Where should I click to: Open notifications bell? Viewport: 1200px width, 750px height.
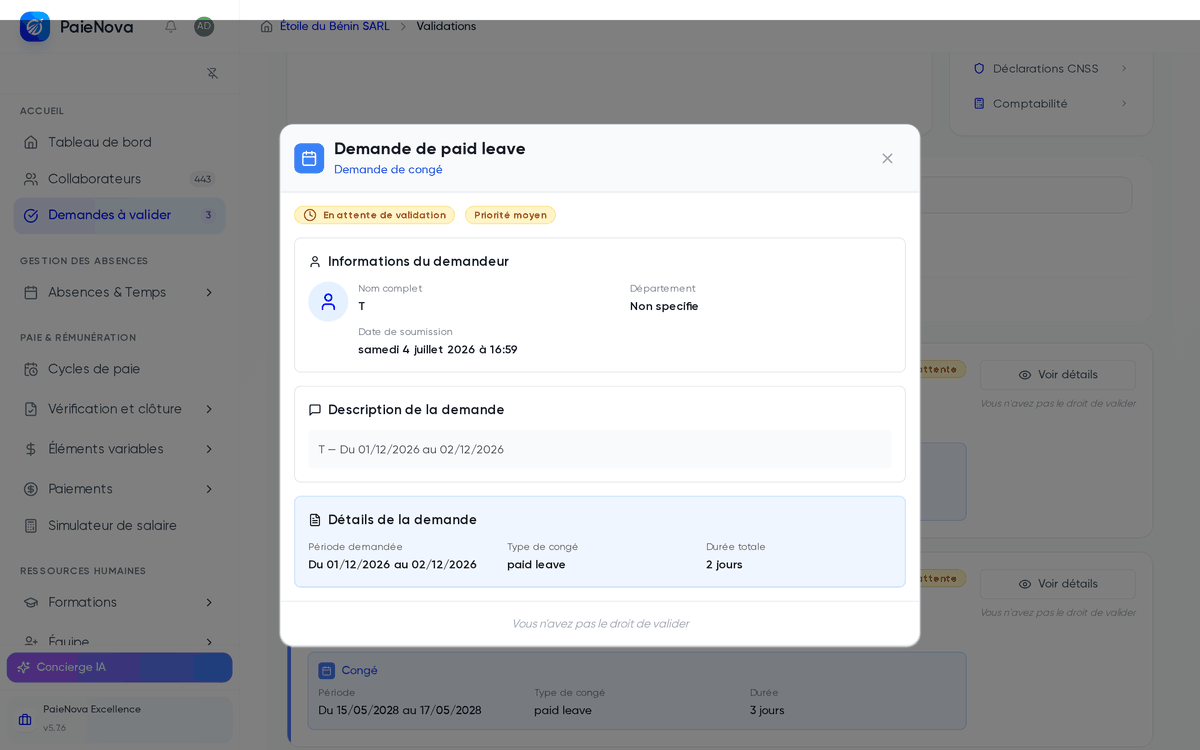pyautogui.click(x=171, y=27)
